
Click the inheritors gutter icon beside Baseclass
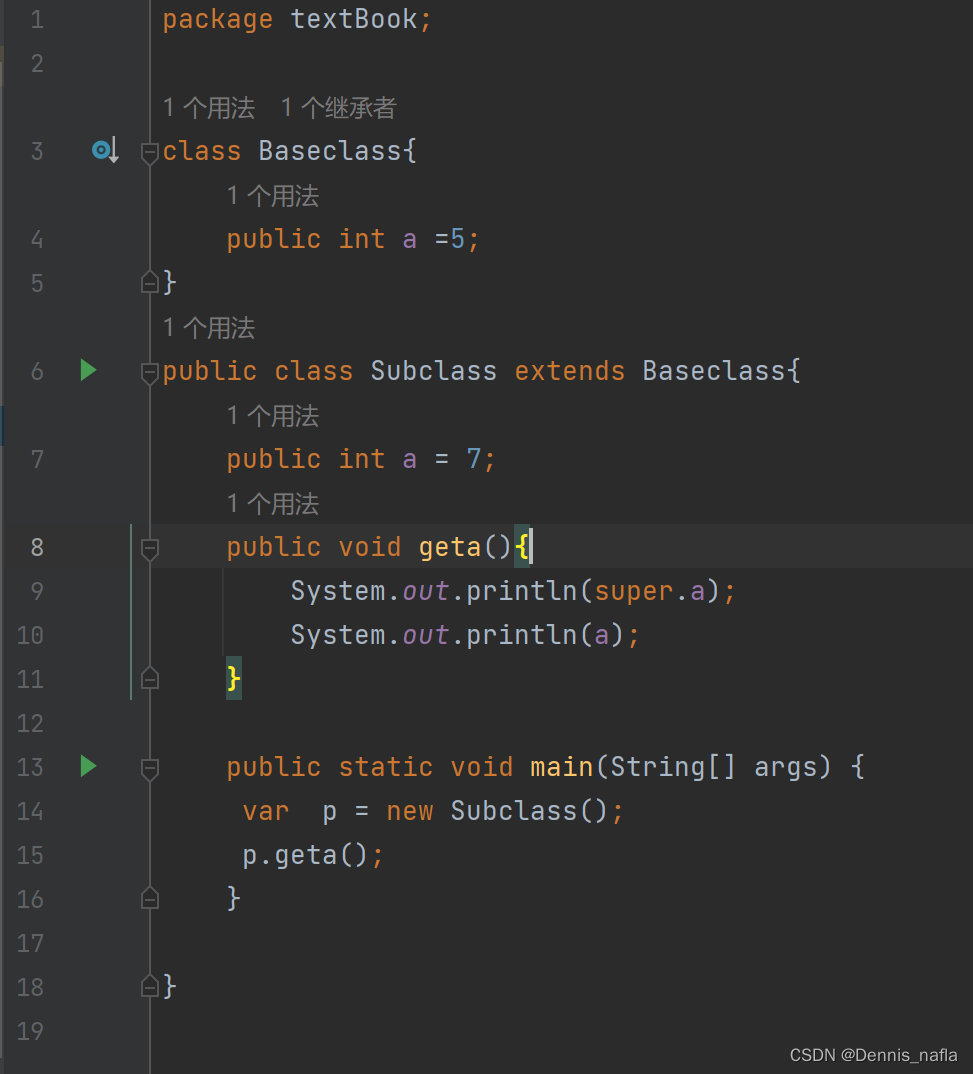(105, 150)
